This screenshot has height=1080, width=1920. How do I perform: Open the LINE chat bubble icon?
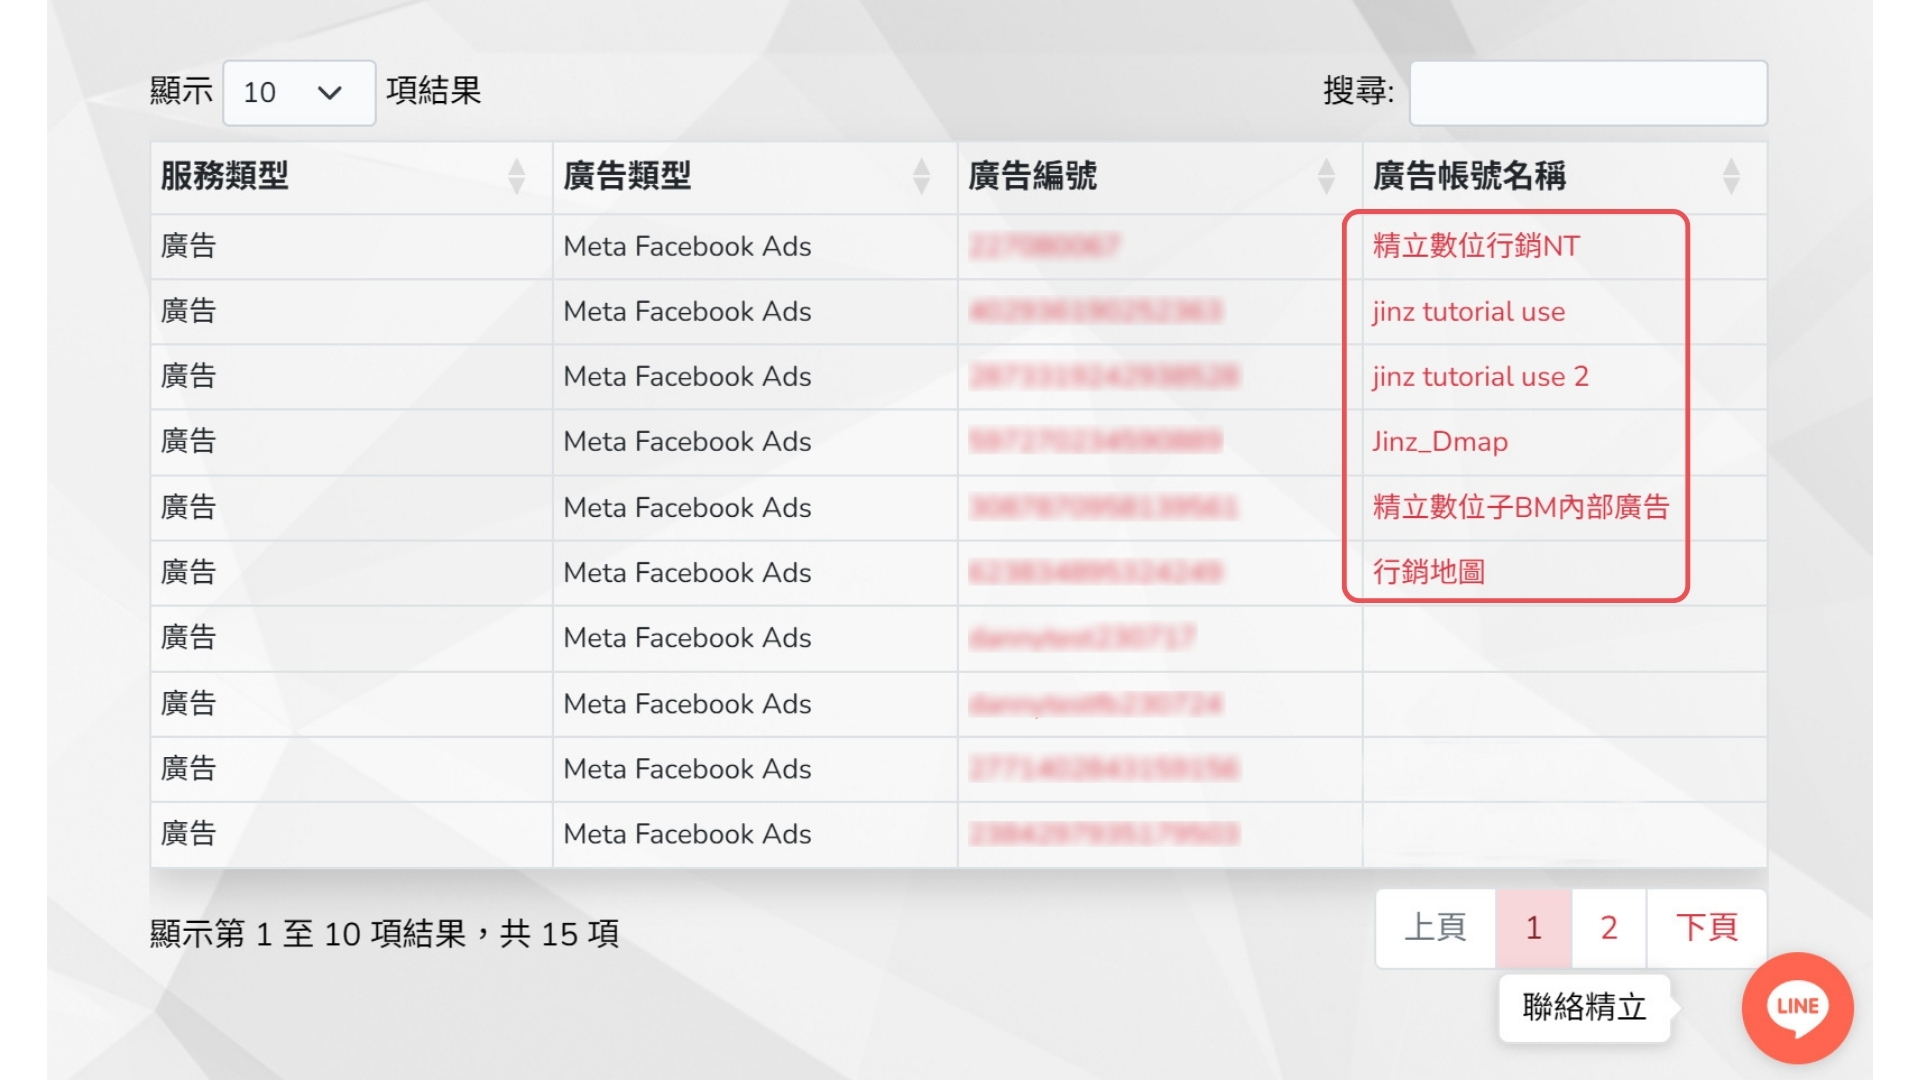[1797, 1007]
